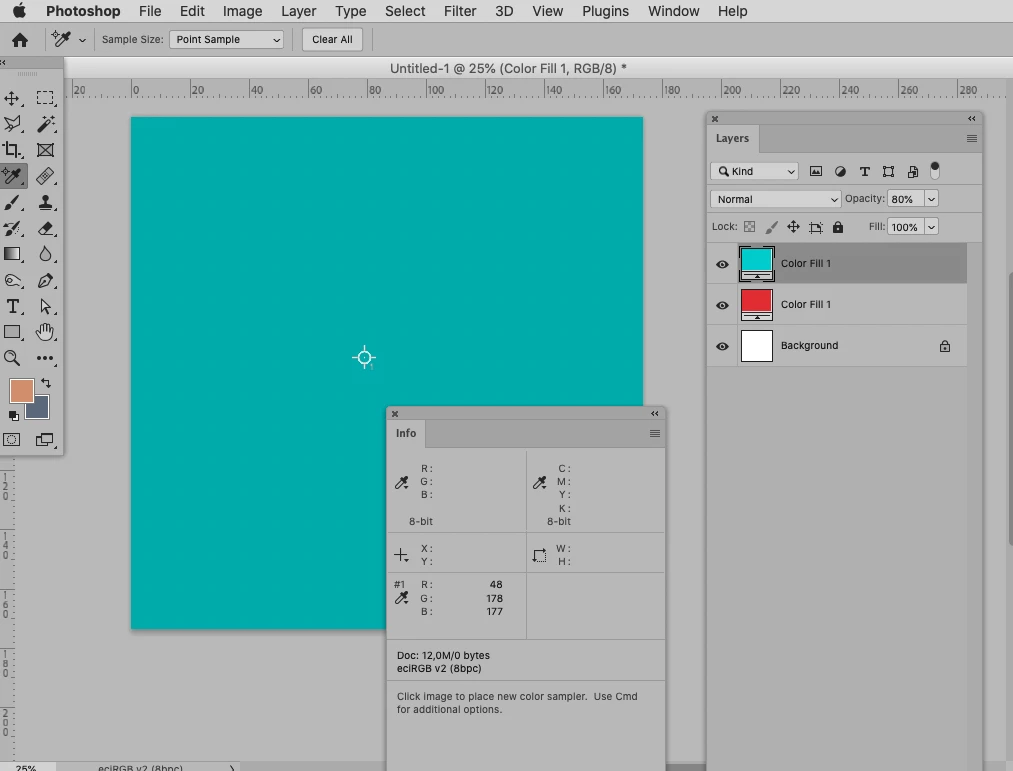Select the Color Sampler eyedropper tool in toolbox
Image resolution: width=1013 pixels, height=771 pixels.
click(12, 176)
